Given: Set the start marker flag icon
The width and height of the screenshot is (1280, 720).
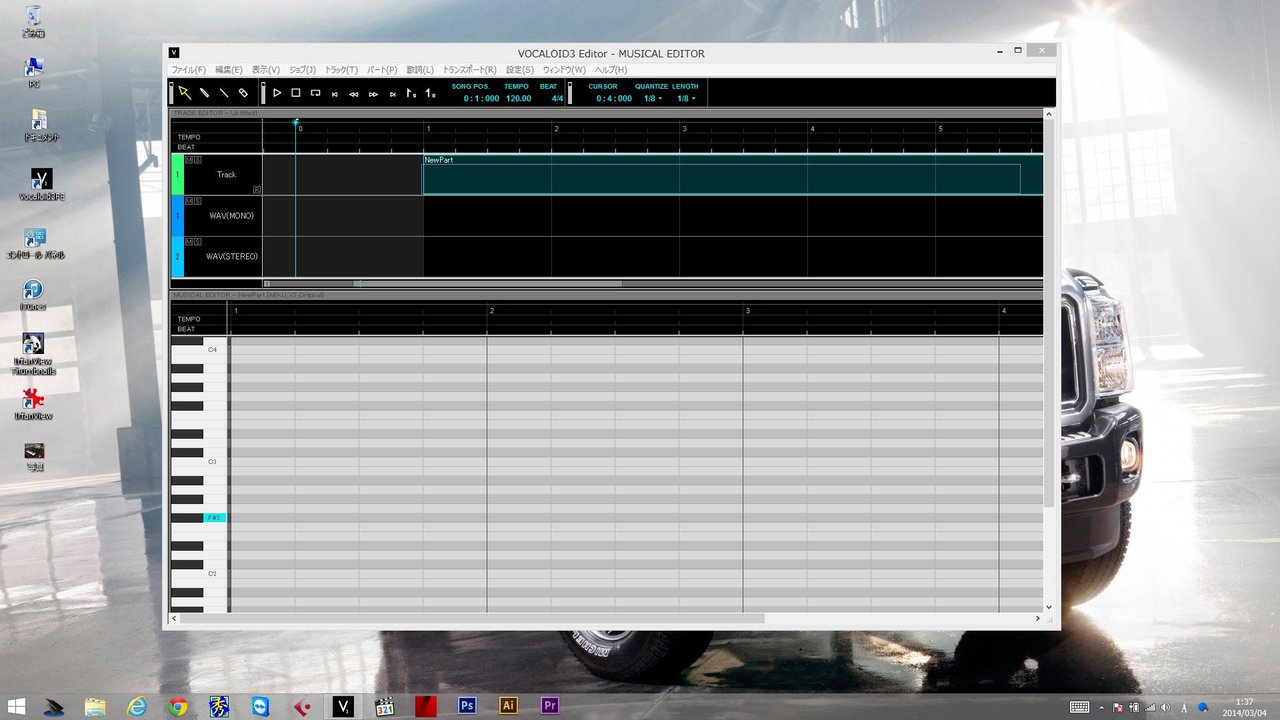Looking at the screenshot, I should click(x=411, y=93).
